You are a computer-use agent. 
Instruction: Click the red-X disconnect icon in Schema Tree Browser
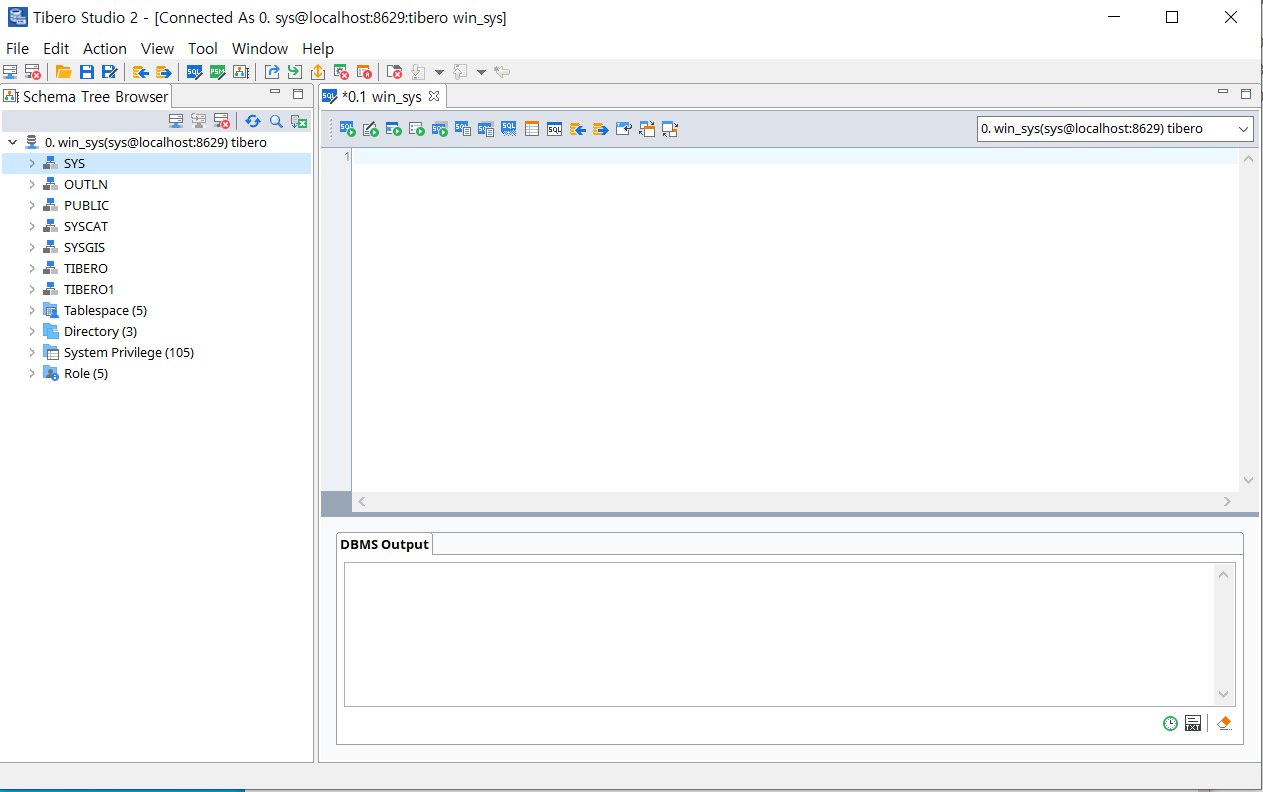click(222, 121)
